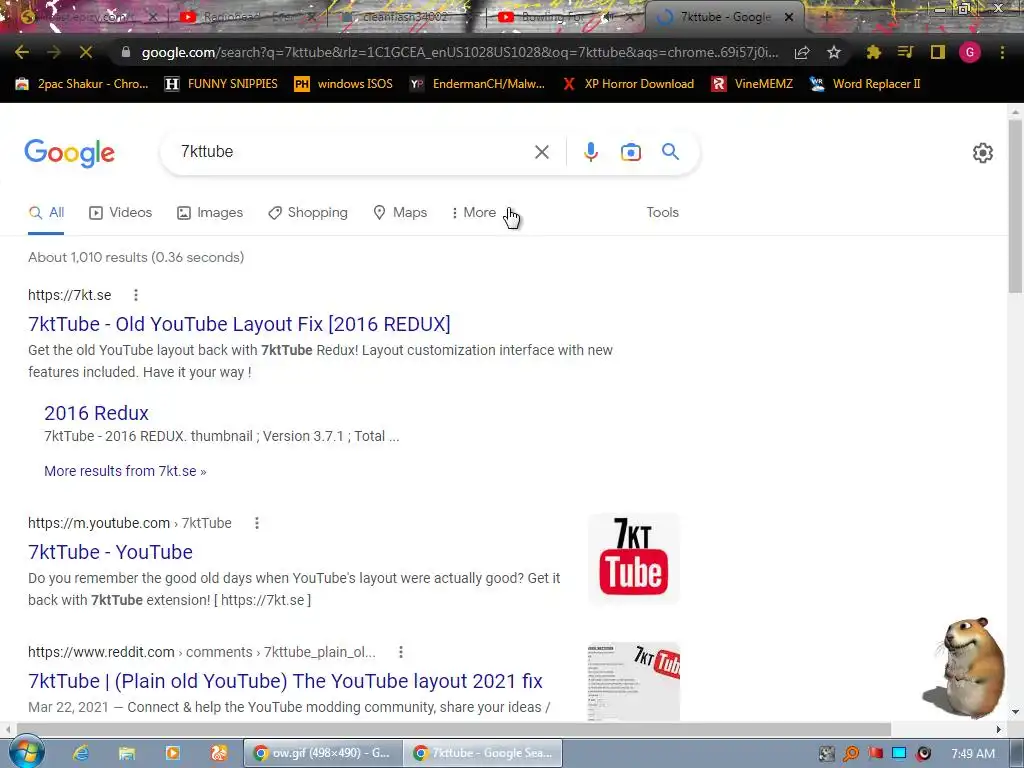
Task: Open Windows Explorer from taskbar
Action: tap(127, 753)
